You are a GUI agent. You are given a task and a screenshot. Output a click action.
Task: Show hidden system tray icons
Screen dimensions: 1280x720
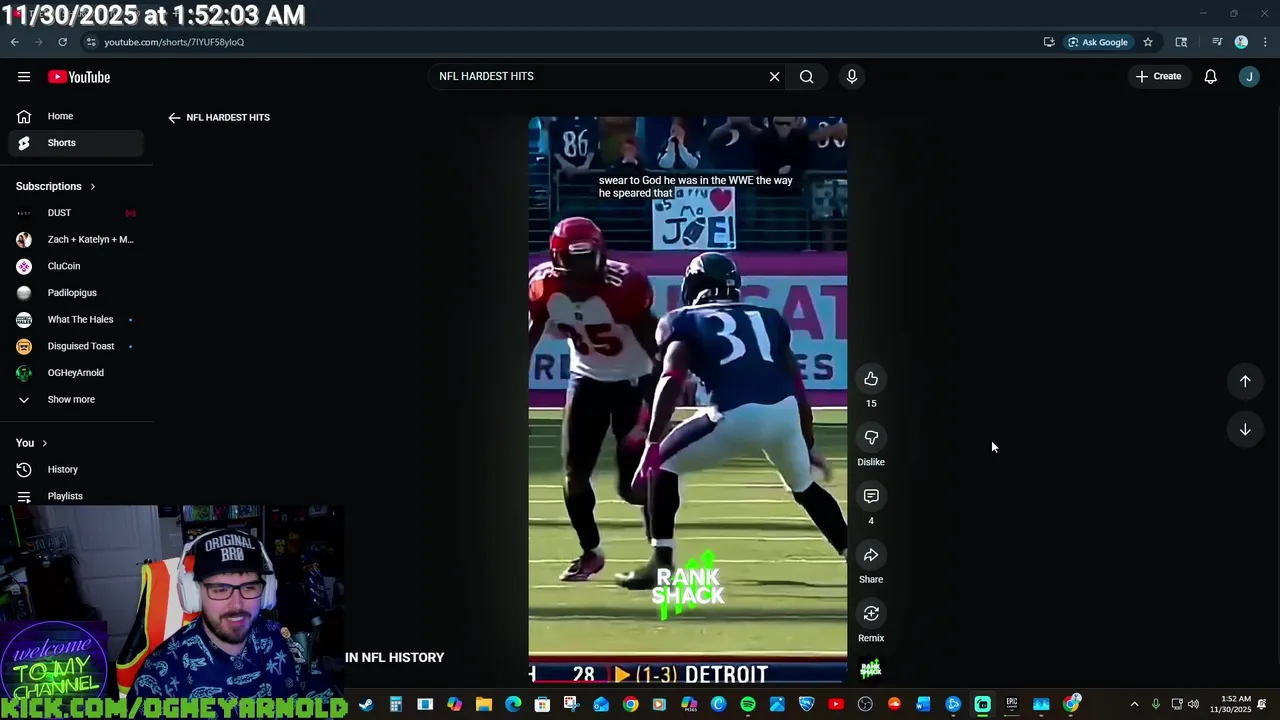click(1134, 705)
